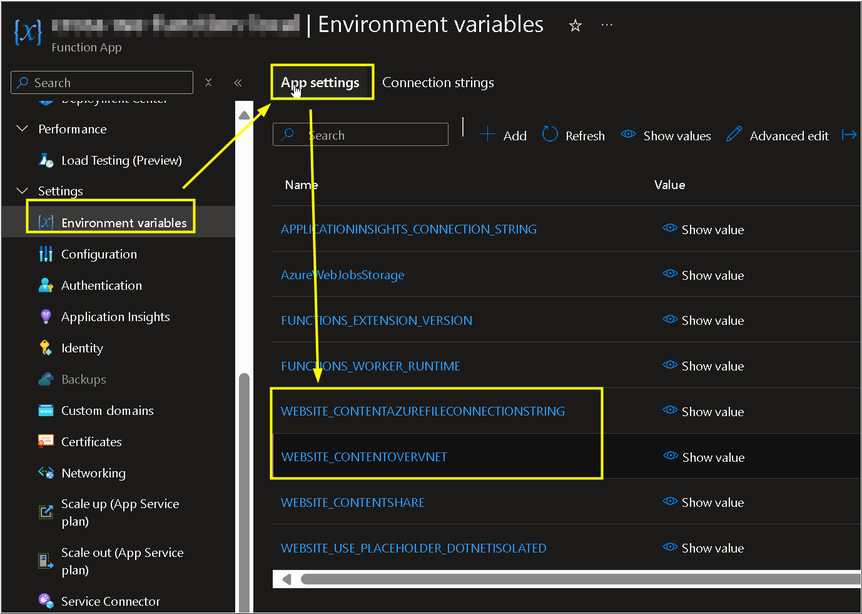This screenshot has height=614, width=862.
Task: Click the Load Testing (Preview) icon
Action: click(45, 160)
